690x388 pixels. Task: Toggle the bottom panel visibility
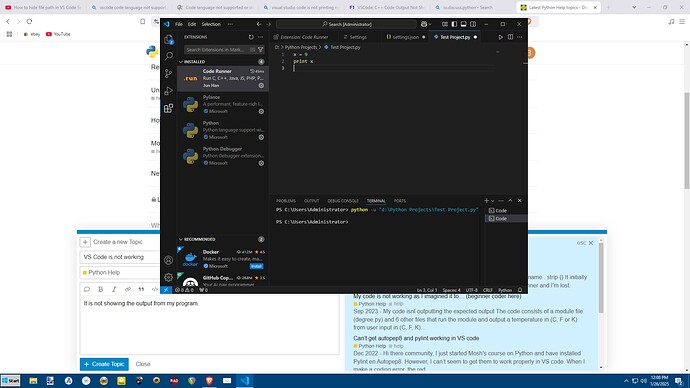(x=463, y=24)
